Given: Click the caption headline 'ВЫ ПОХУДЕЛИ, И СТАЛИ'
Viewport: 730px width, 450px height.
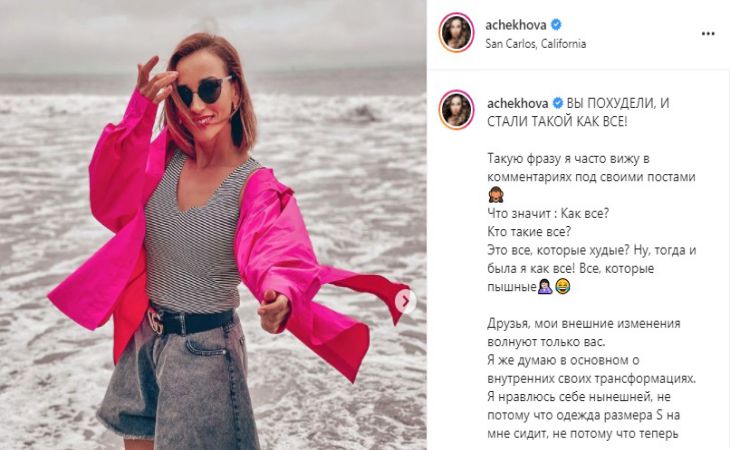Looking at the screenshot, I should [578, 112].
